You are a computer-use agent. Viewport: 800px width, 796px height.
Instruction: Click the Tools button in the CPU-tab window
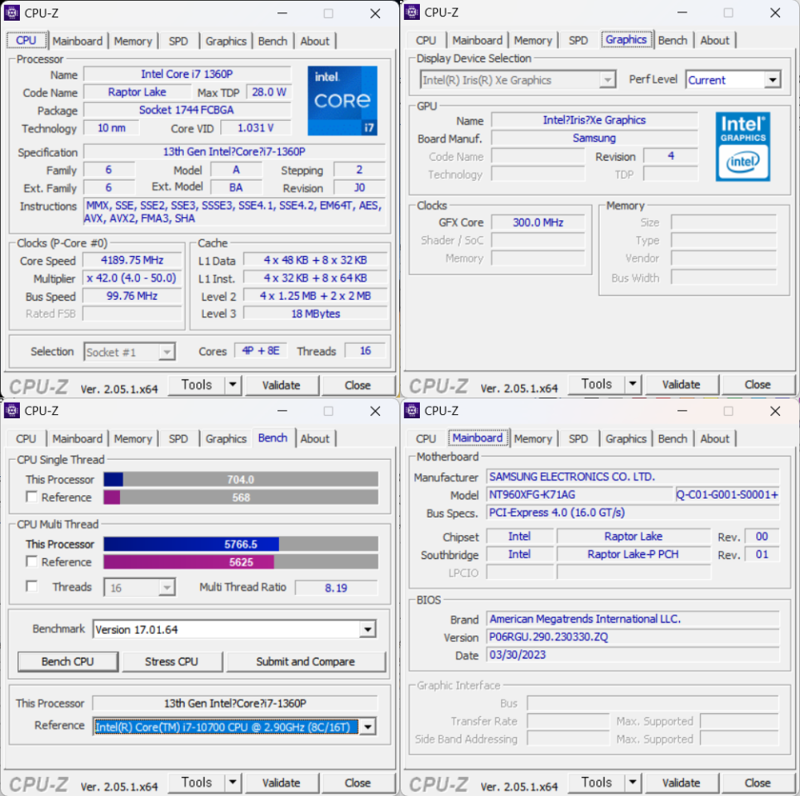197,385
